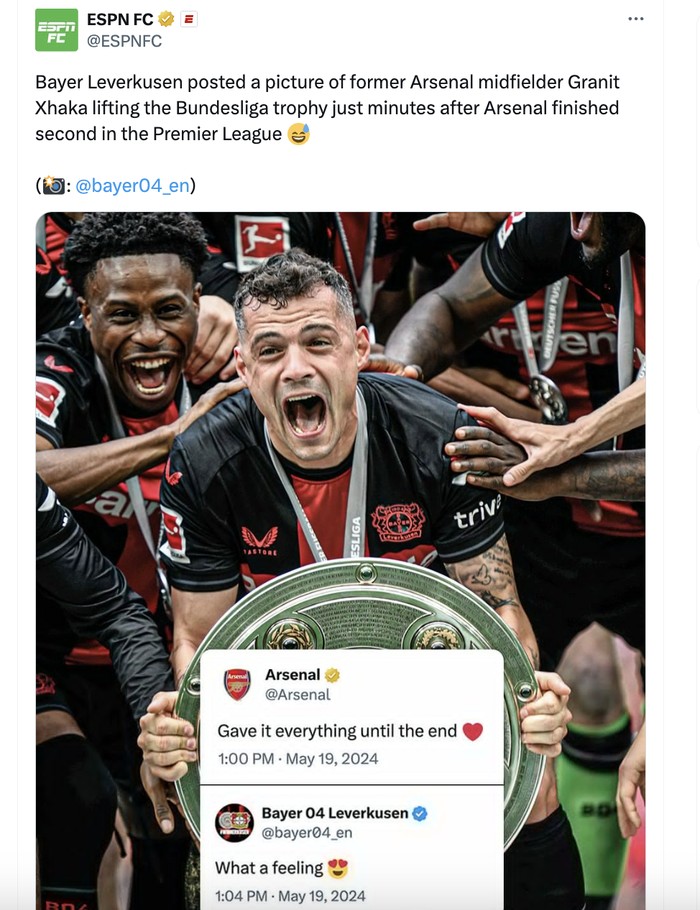Viewport: 700px width, 910px height.
Task: Open the Xhaka trophy celebration photo
Action: pyautogui.click(x=340, y=400)
